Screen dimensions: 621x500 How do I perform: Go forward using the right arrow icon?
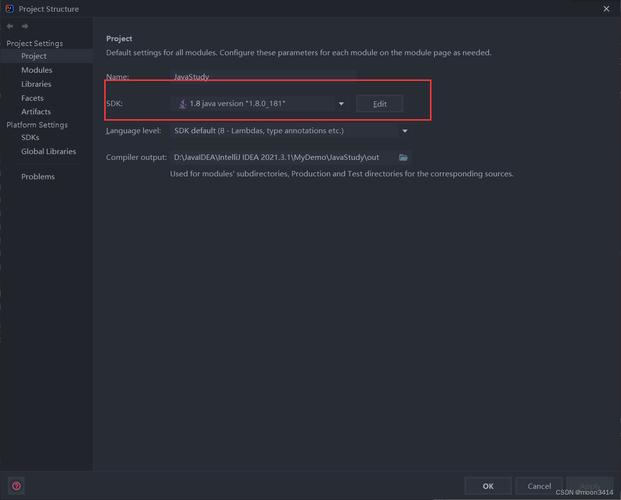25,26
